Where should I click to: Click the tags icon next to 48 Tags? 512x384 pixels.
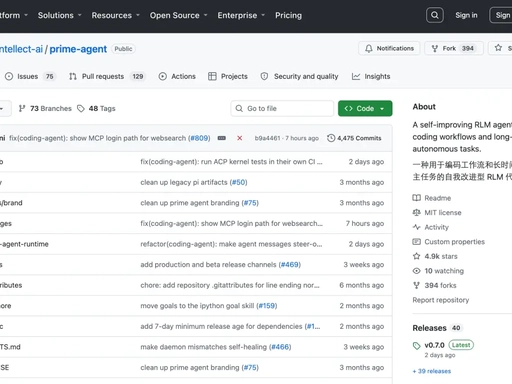(x=81, y=108)
